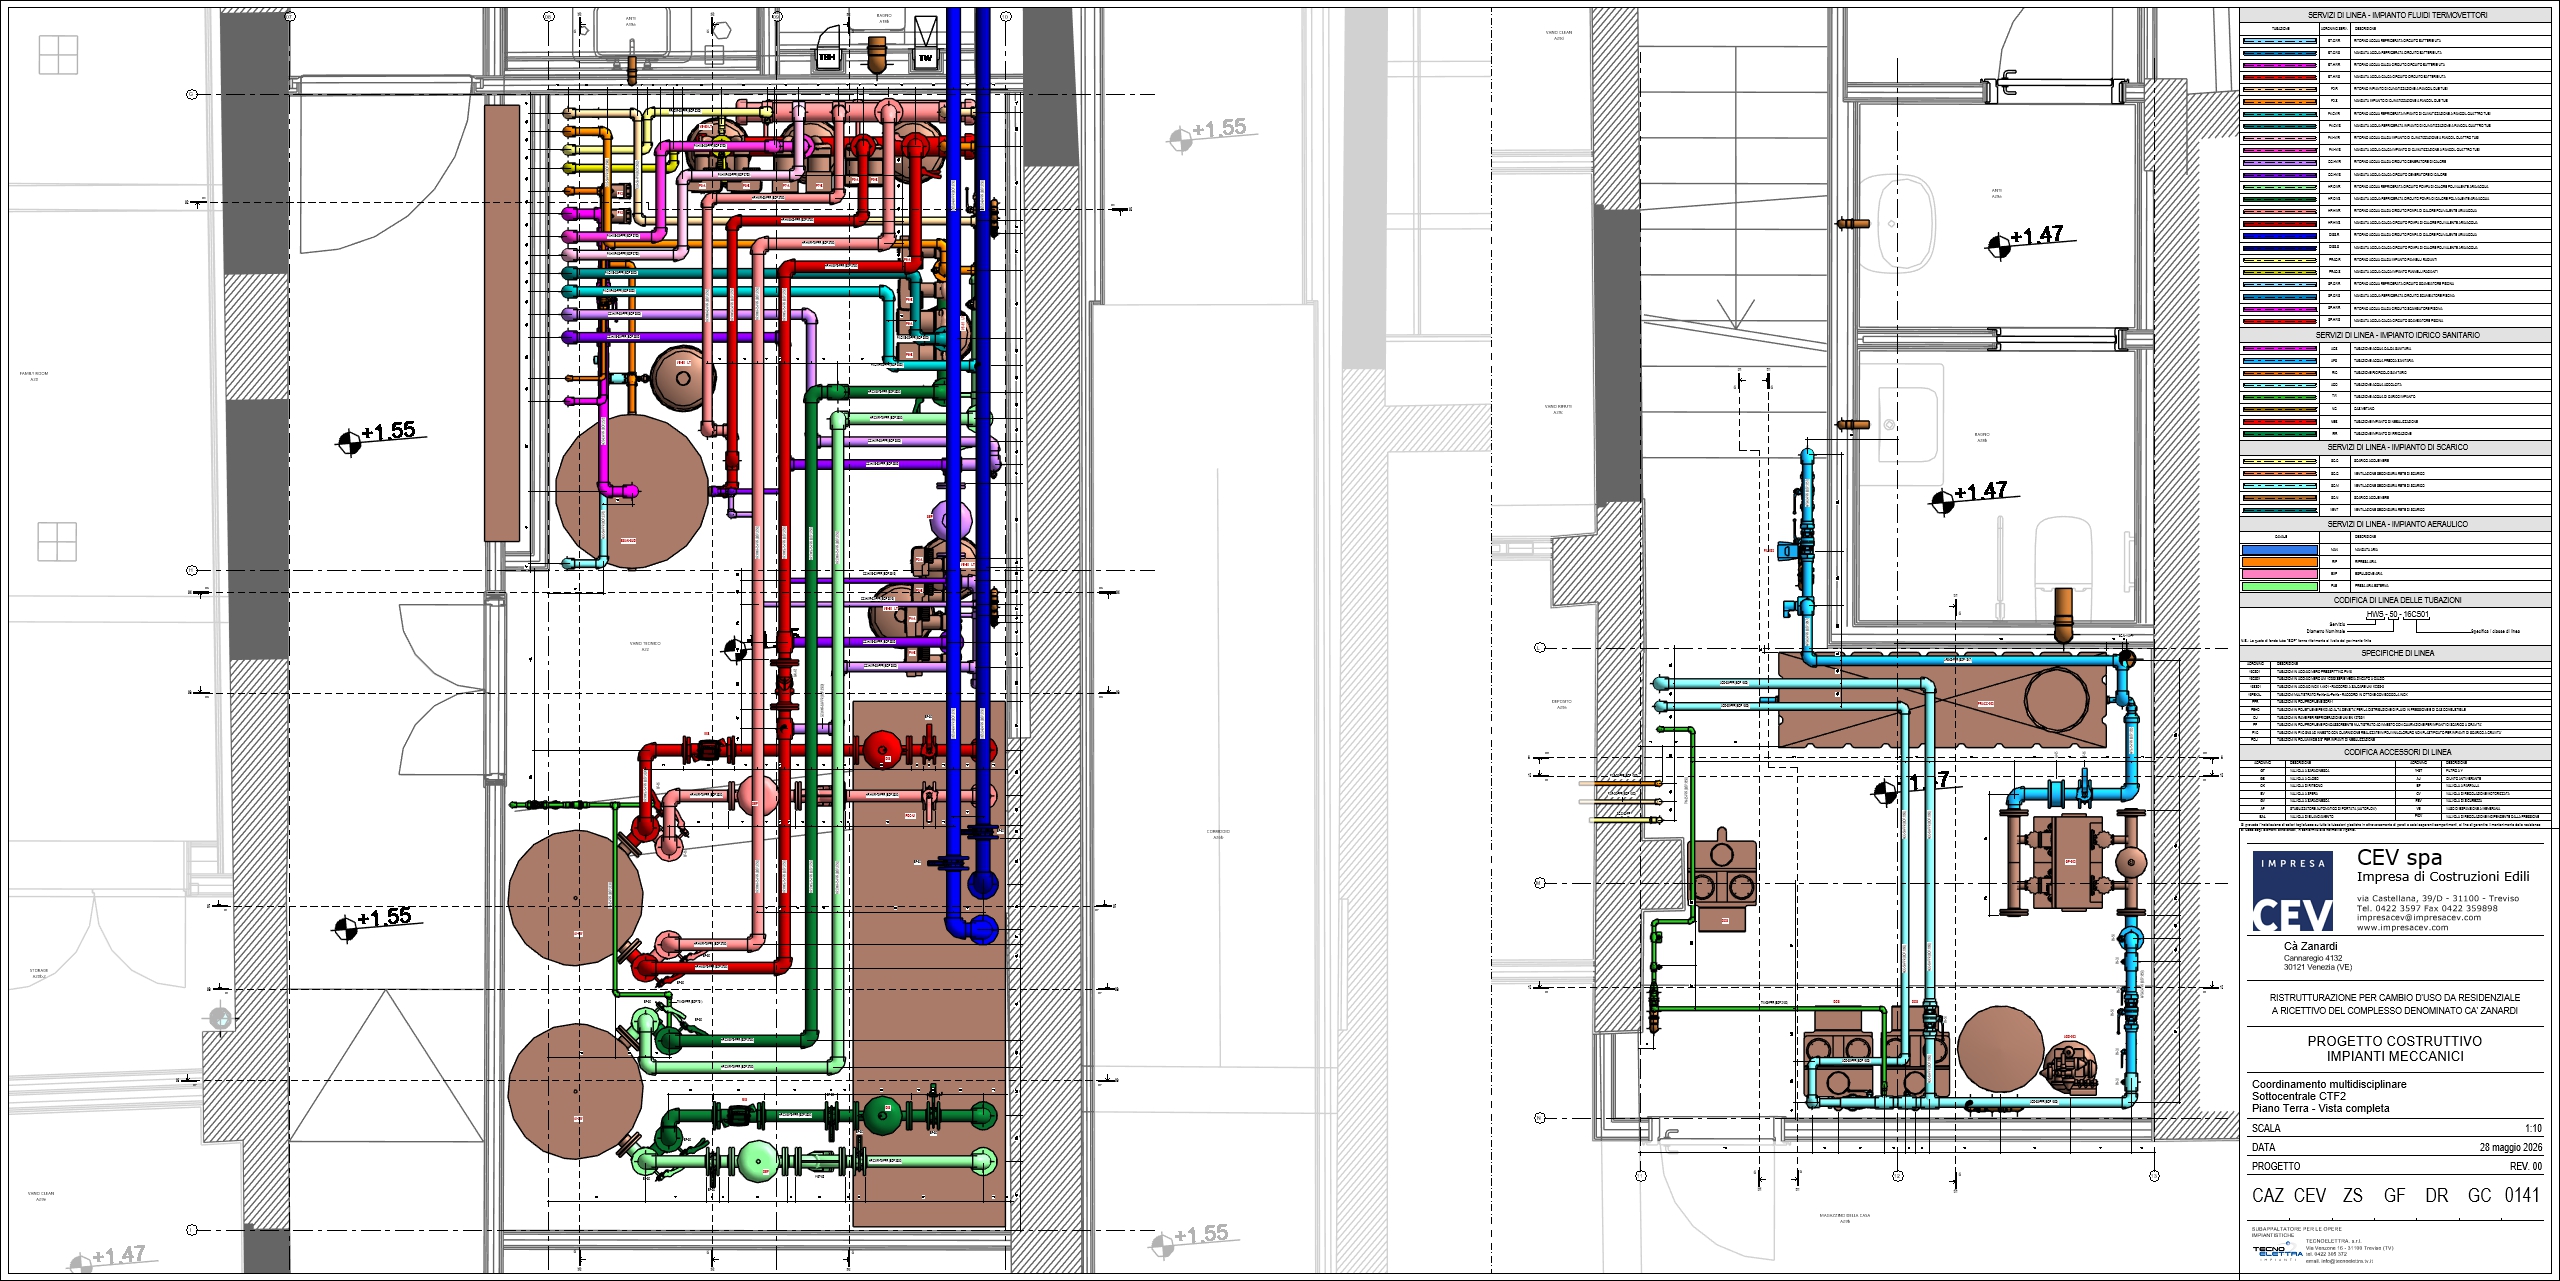This screenshot has height=1281, width=2560.
Task: Select the pink air-duct swatch in Impianto Aeraulico legend
Action: (x=2279, y=574)
